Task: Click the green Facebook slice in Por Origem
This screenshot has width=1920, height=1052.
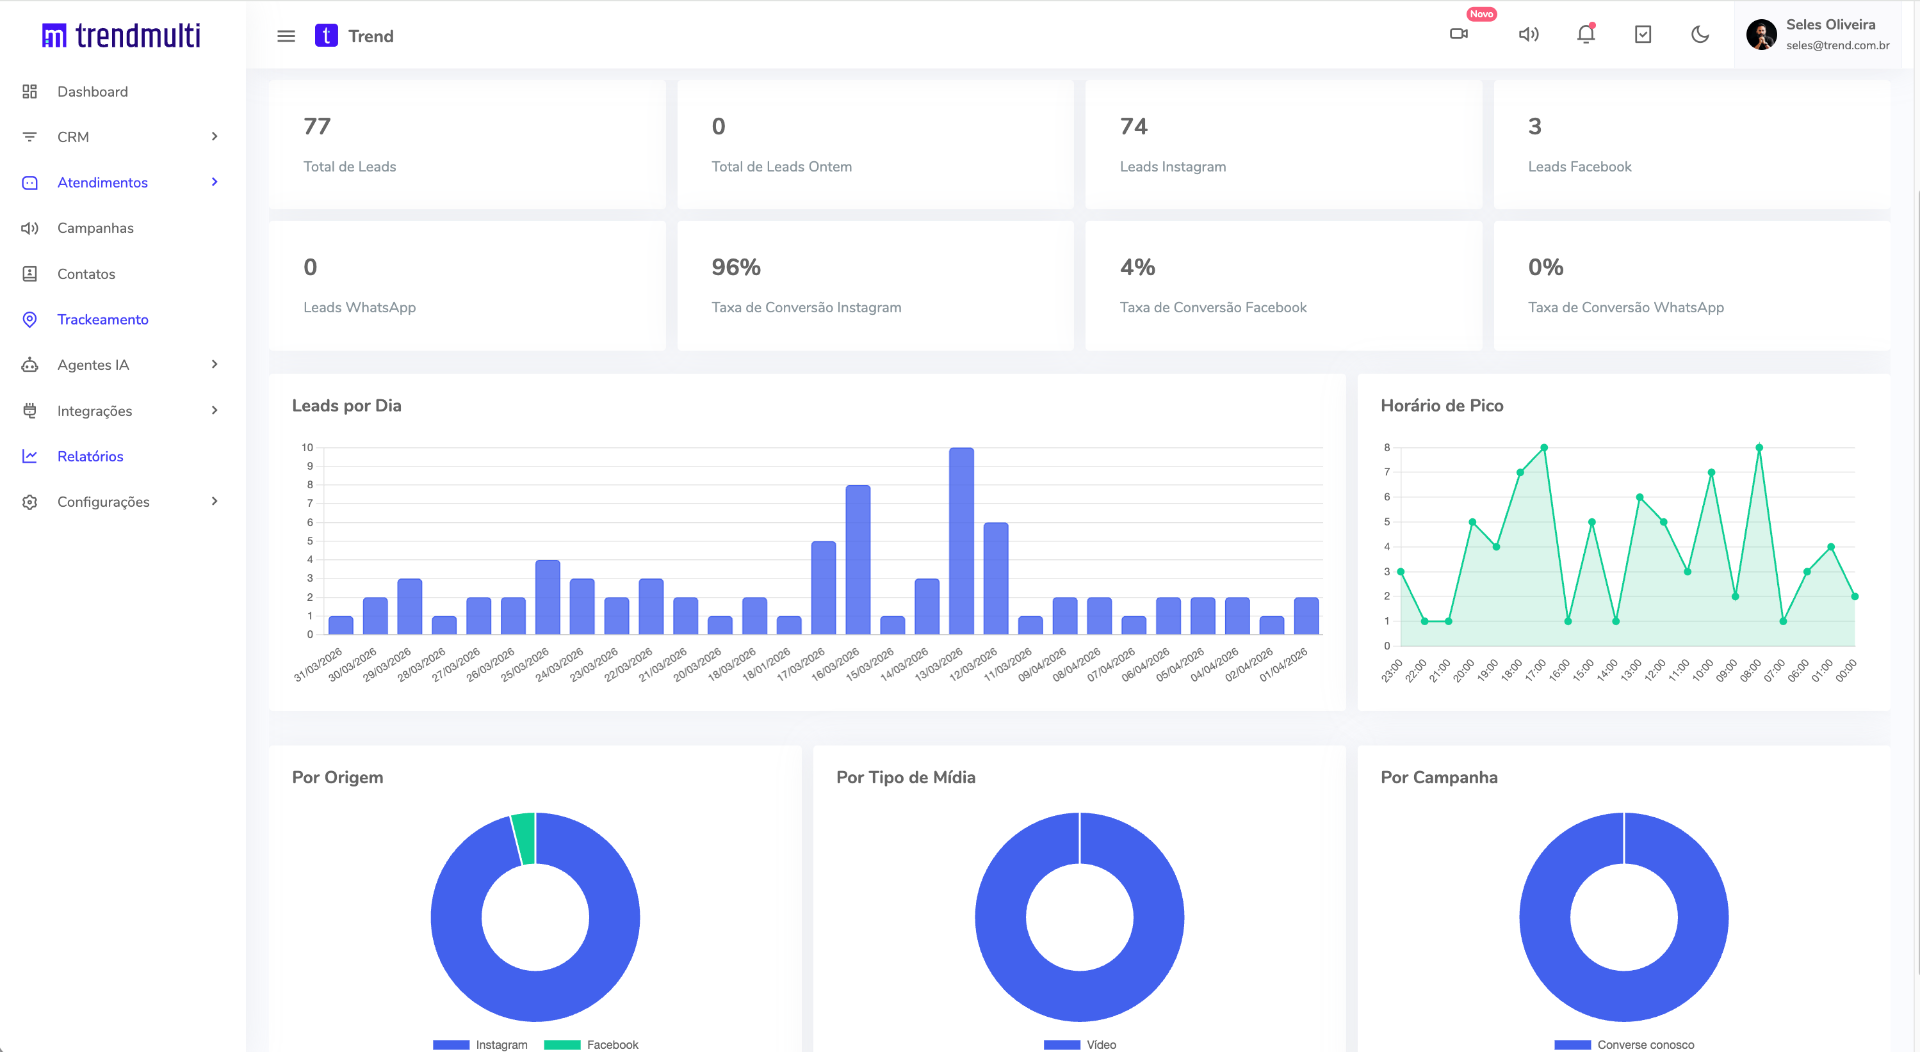Action: click(x=524, y=838)
